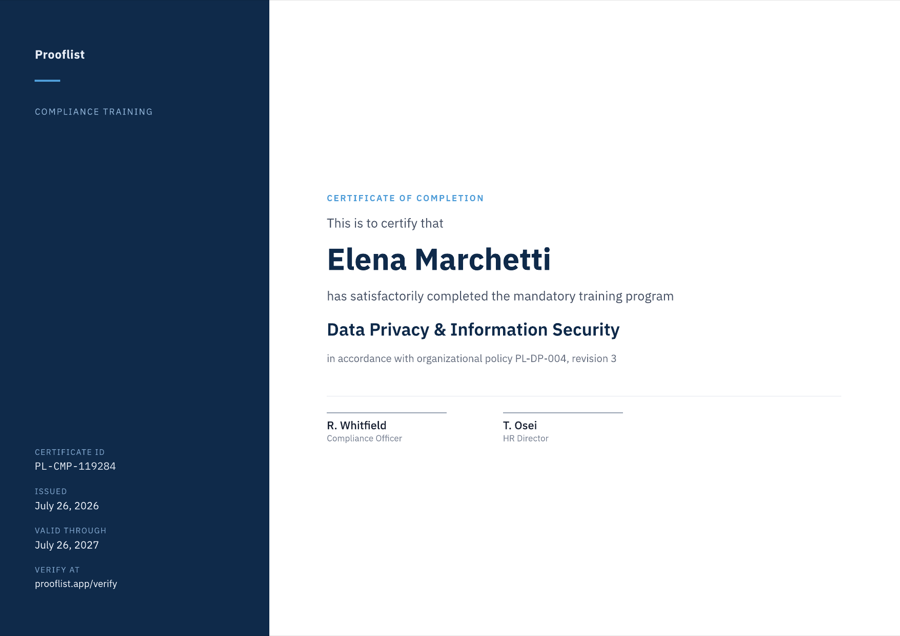The height and width of the screenshot is (636, 900).
Task: Select the COMPLIANCE TRAINING label
Action: point(94,112)
